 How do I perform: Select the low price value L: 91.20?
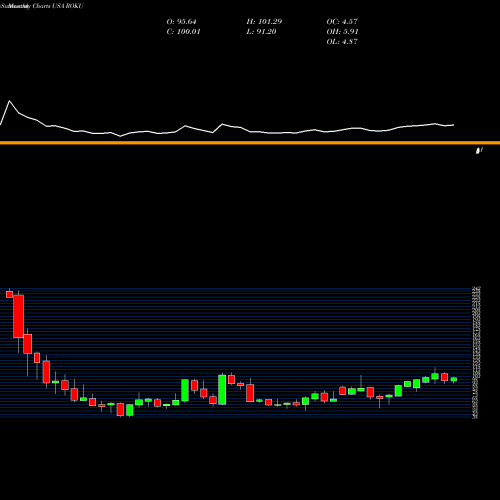coord(261,32)
